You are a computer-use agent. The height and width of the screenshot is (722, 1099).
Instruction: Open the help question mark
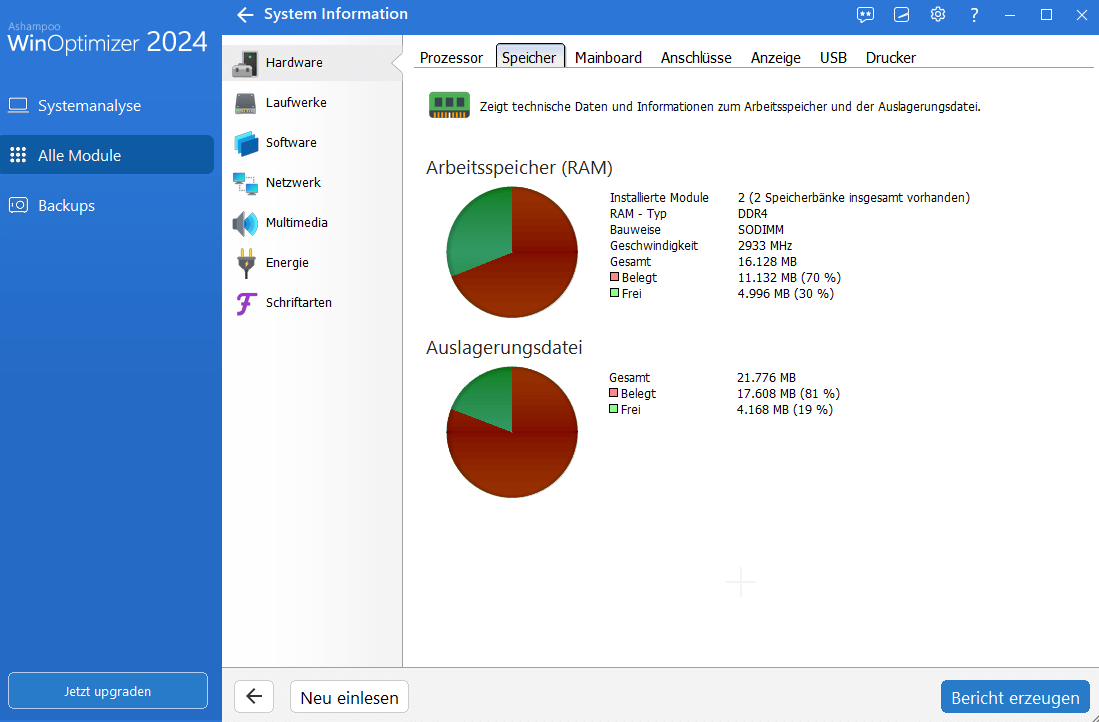974,15
